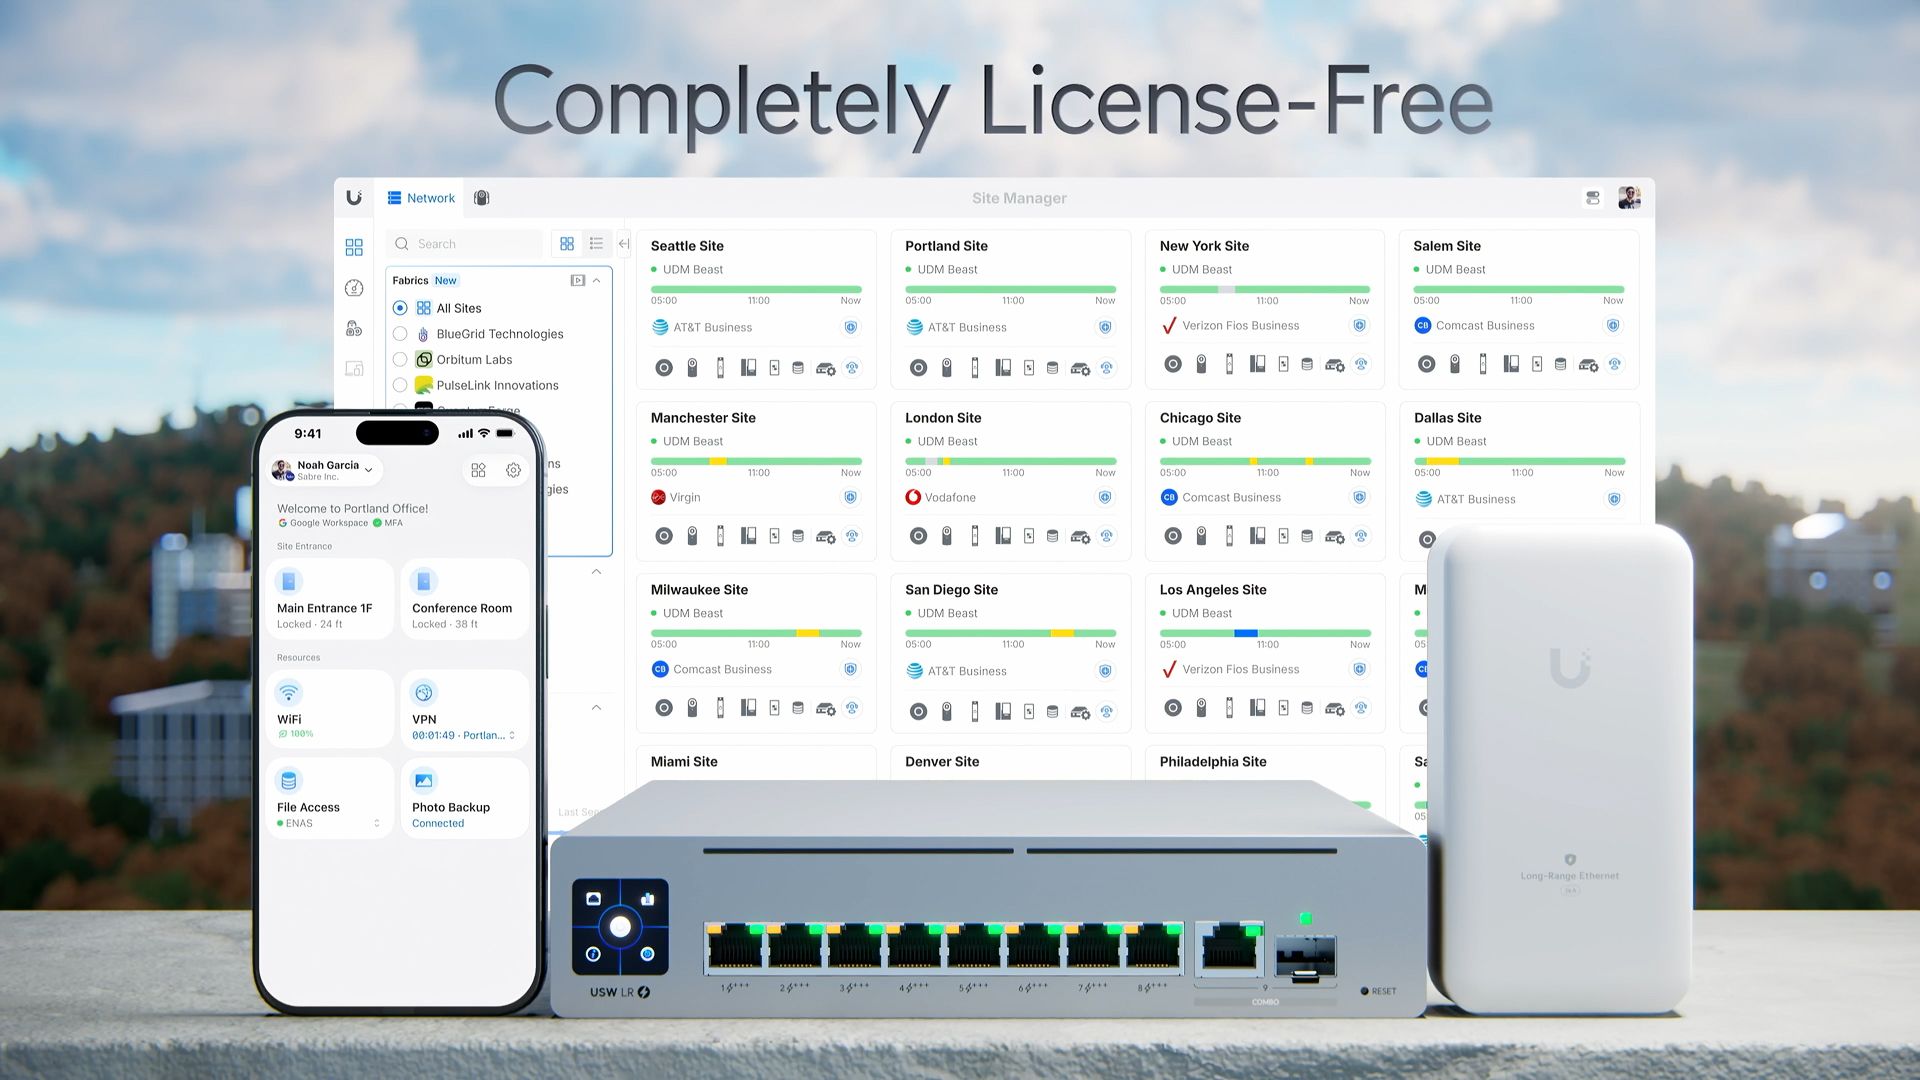Open the grid apps icon on phone
The width and height of the screenshot is (1920, 1080).
pyautogui.click(x=478, y=470)
